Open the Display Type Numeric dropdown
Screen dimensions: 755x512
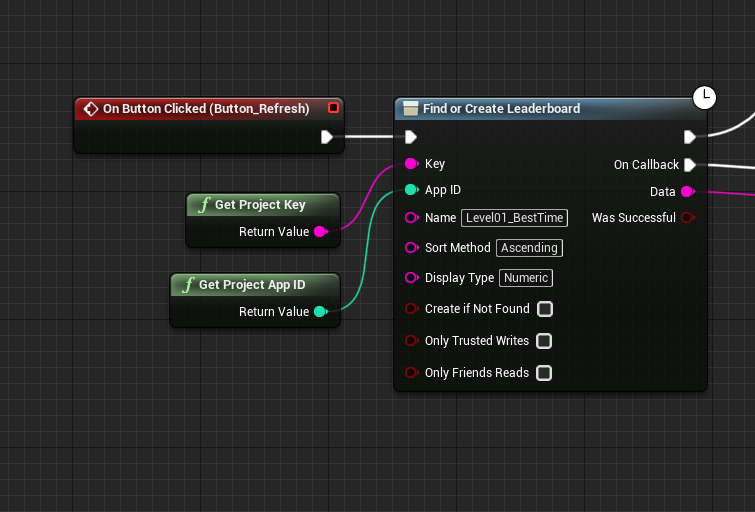(x=526, y=278)
